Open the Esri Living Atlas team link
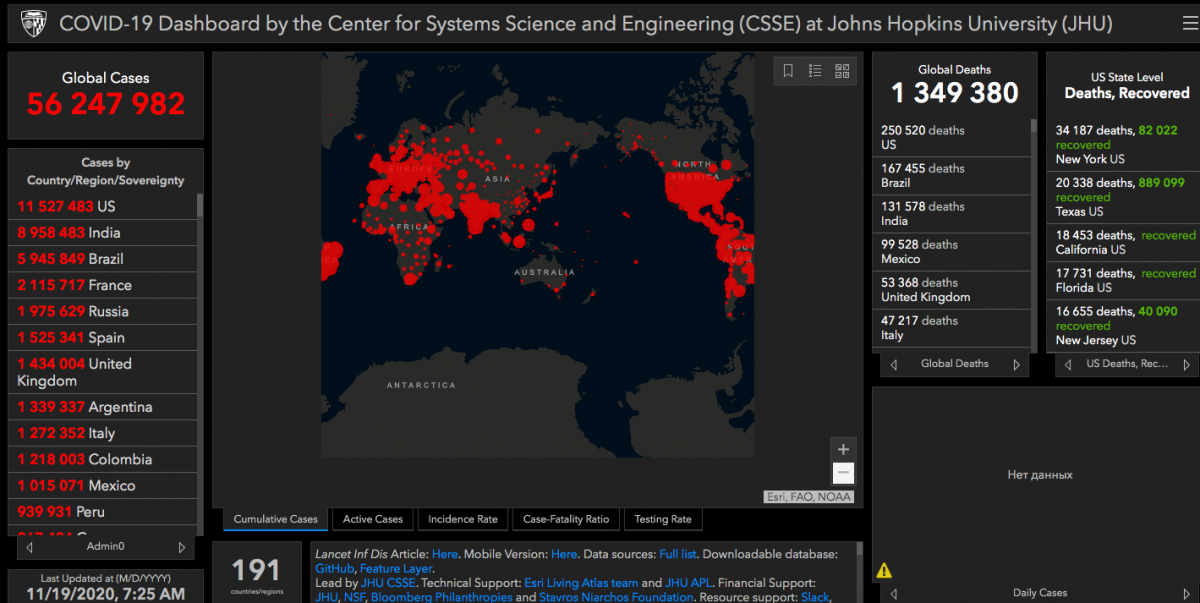 click(581, 583)
